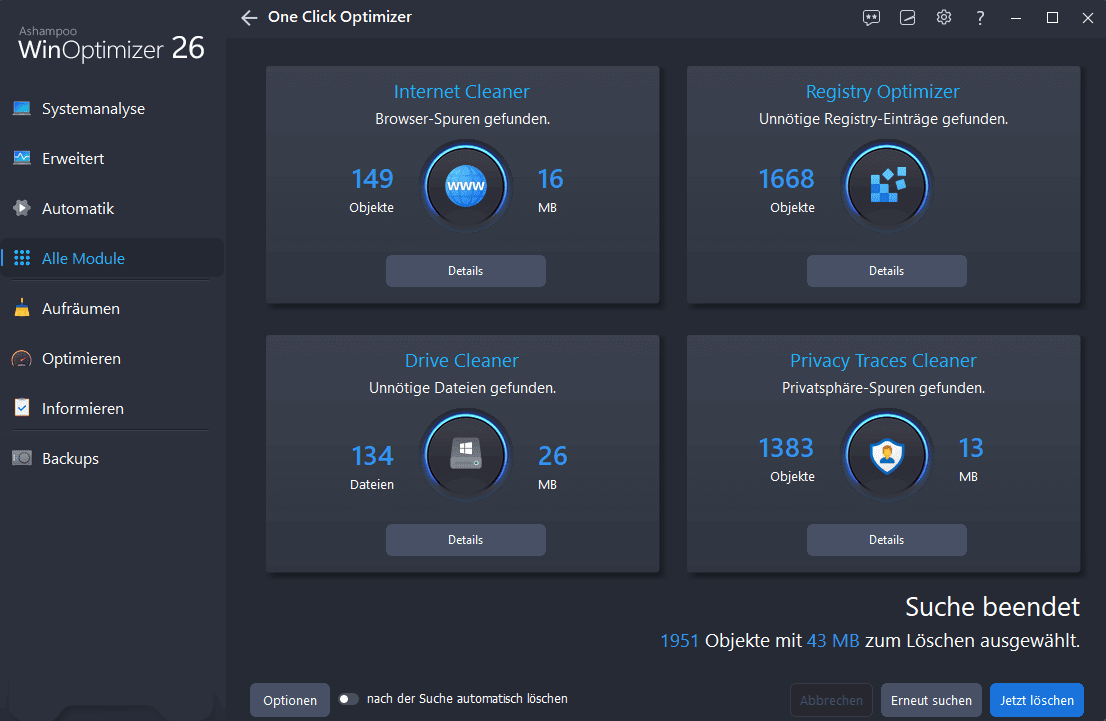Go to Automatik in the sidebar
1106x721 pixels.
point(78,209)
